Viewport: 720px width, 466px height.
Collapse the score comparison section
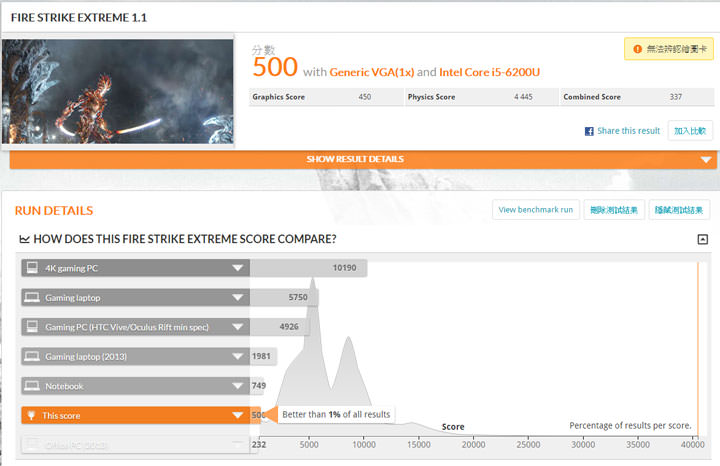click(702, 239)
